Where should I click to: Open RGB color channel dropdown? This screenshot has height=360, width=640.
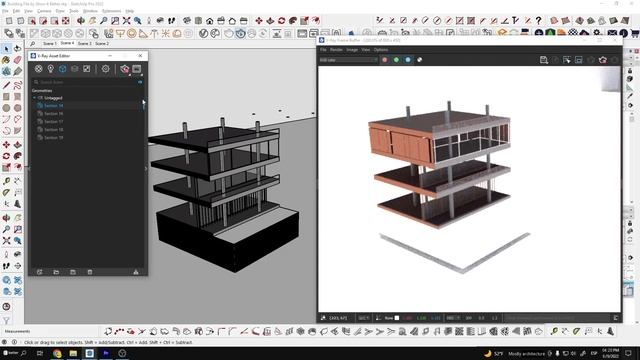pos(348,60)
